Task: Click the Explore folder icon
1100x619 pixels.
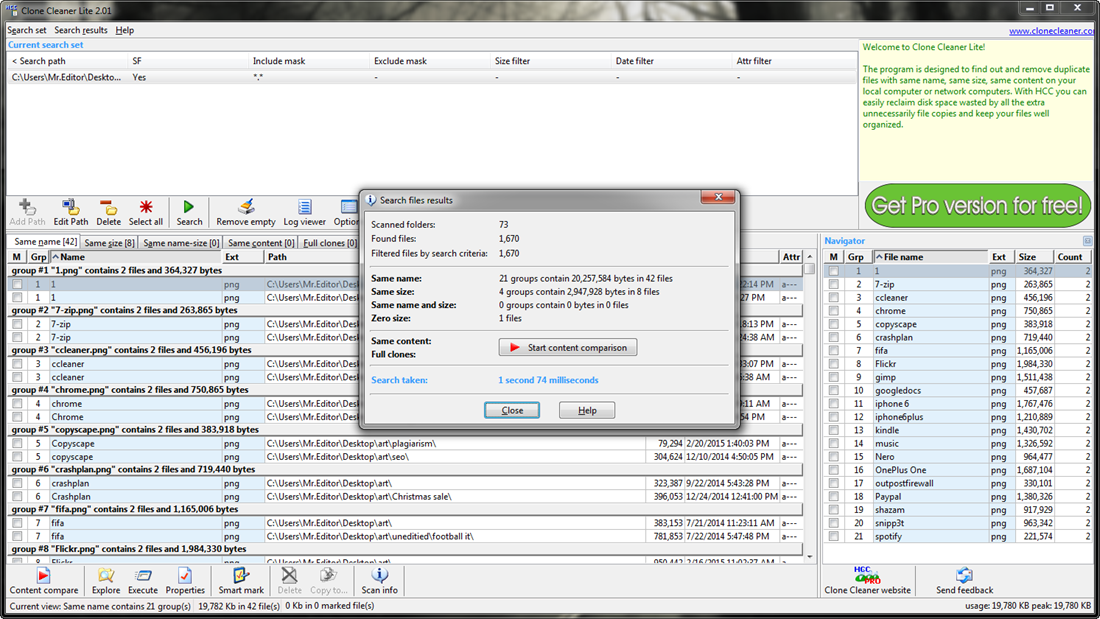Action: 106,576
